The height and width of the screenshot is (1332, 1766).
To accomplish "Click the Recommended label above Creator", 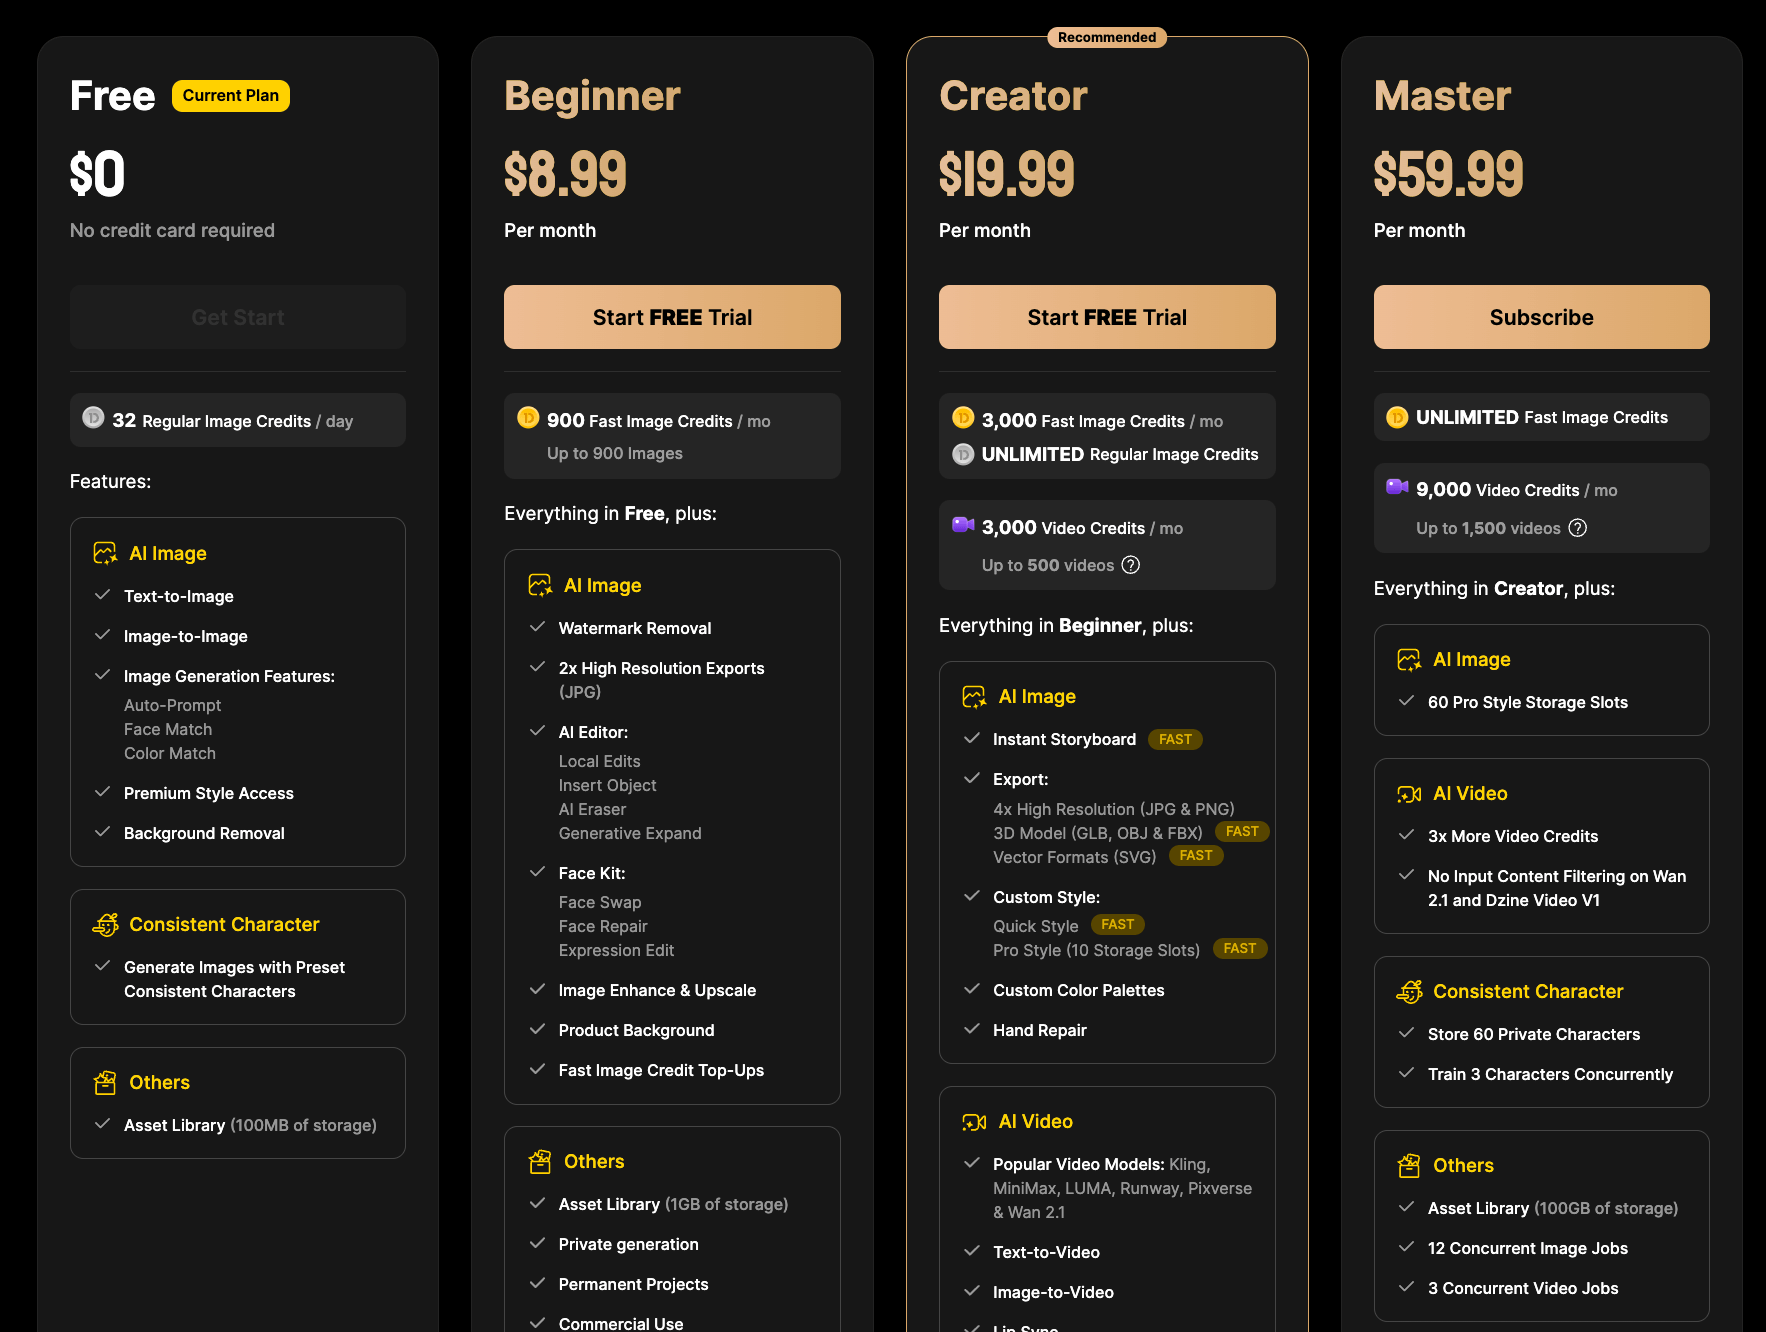I will click(x=1106, y=37).
